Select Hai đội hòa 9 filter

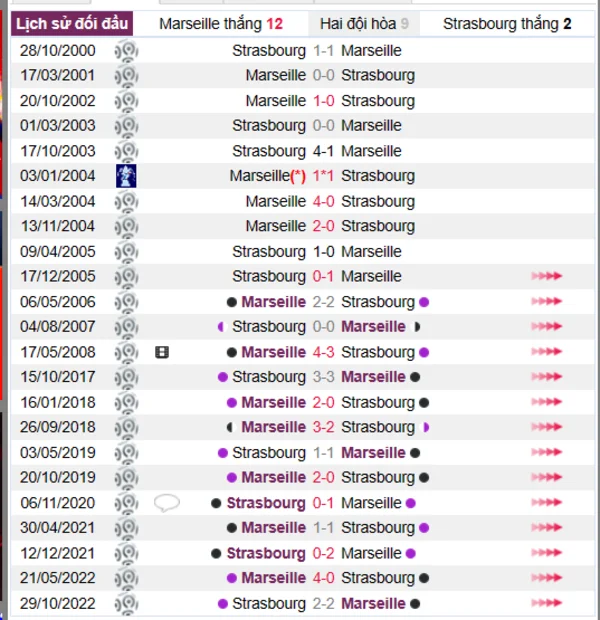click(x=364, y=24)
